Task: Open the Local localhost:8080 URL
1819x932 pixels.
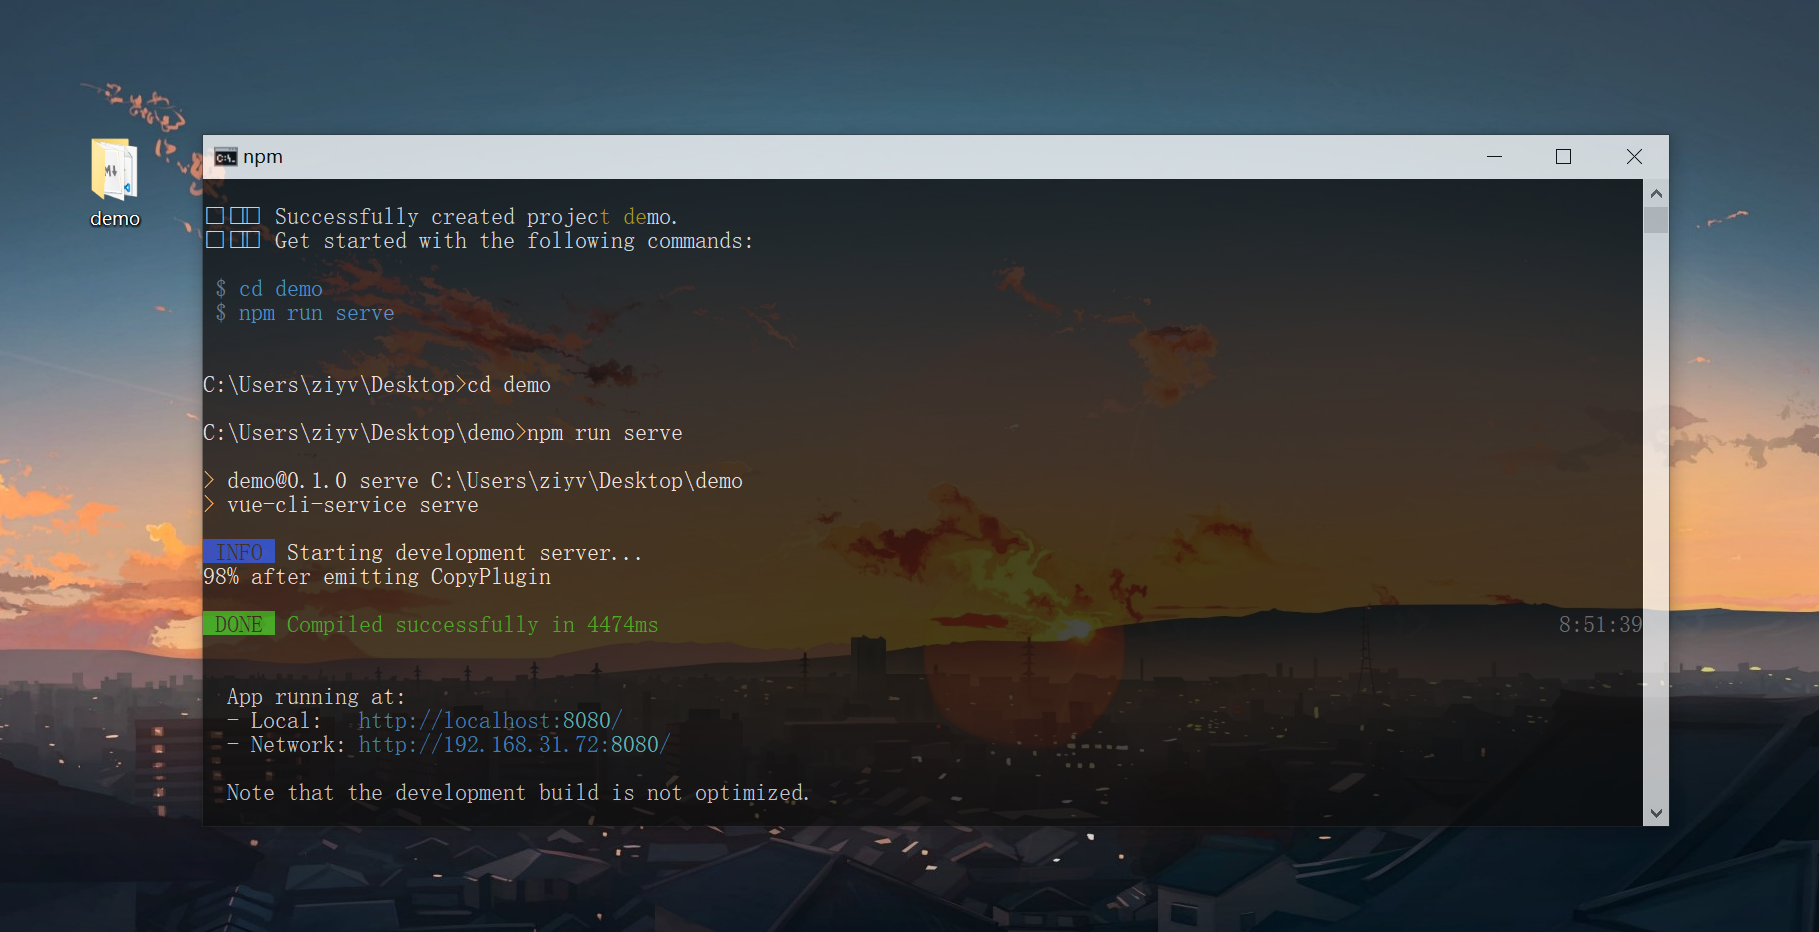Action: click(x=490, y=721)
